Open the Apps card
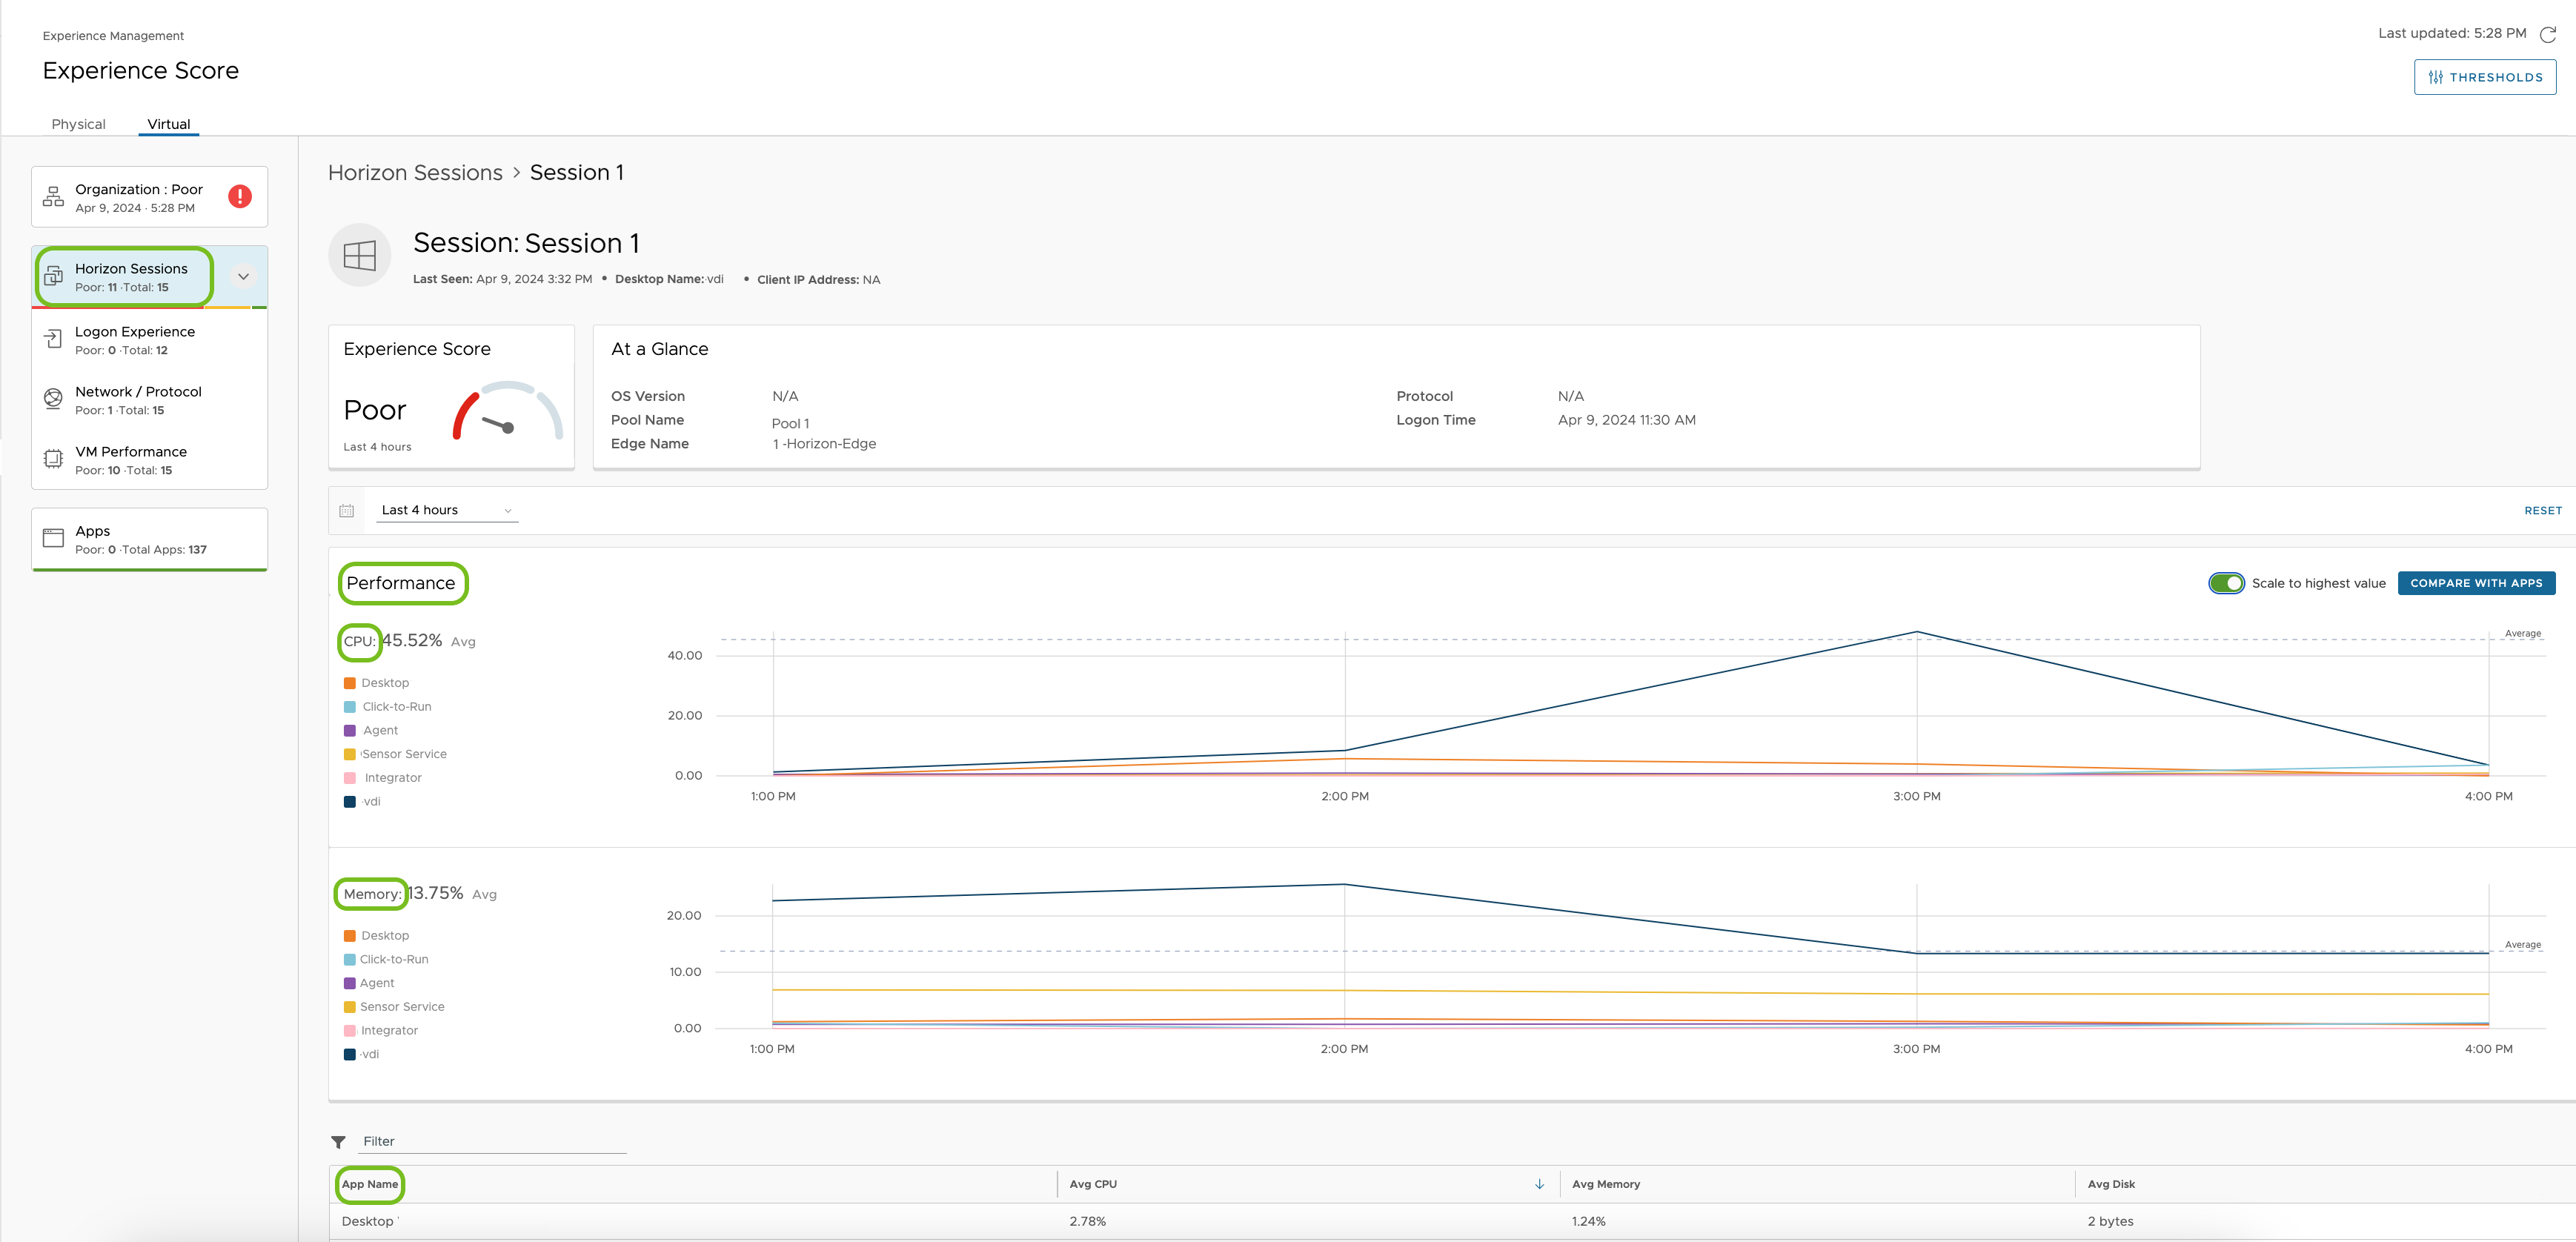 149,539
